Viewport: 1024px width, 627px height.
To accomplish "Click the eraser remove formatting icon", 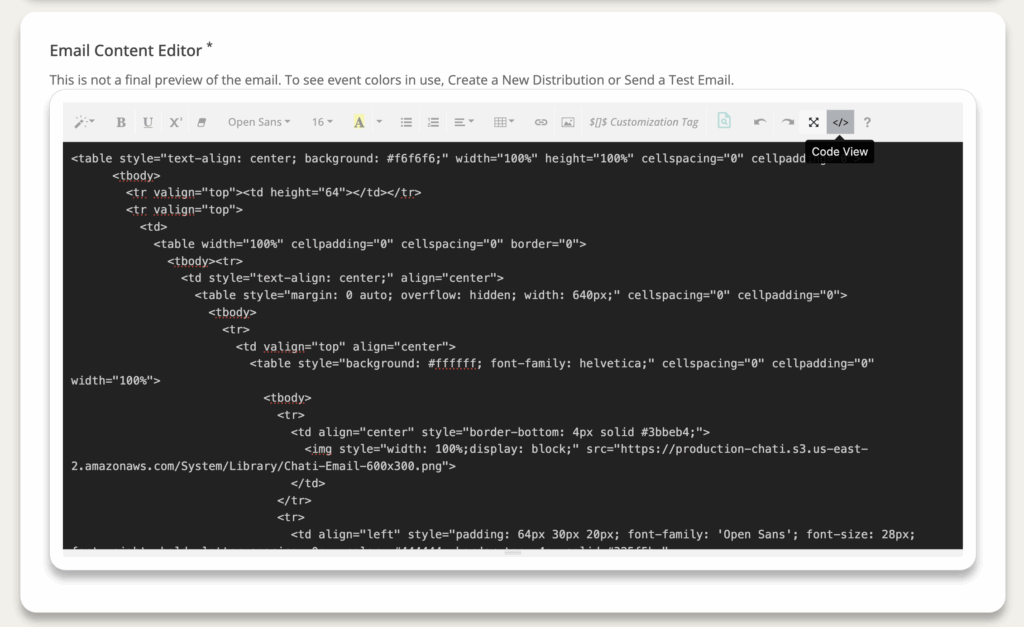I will [x=202, y=122].
